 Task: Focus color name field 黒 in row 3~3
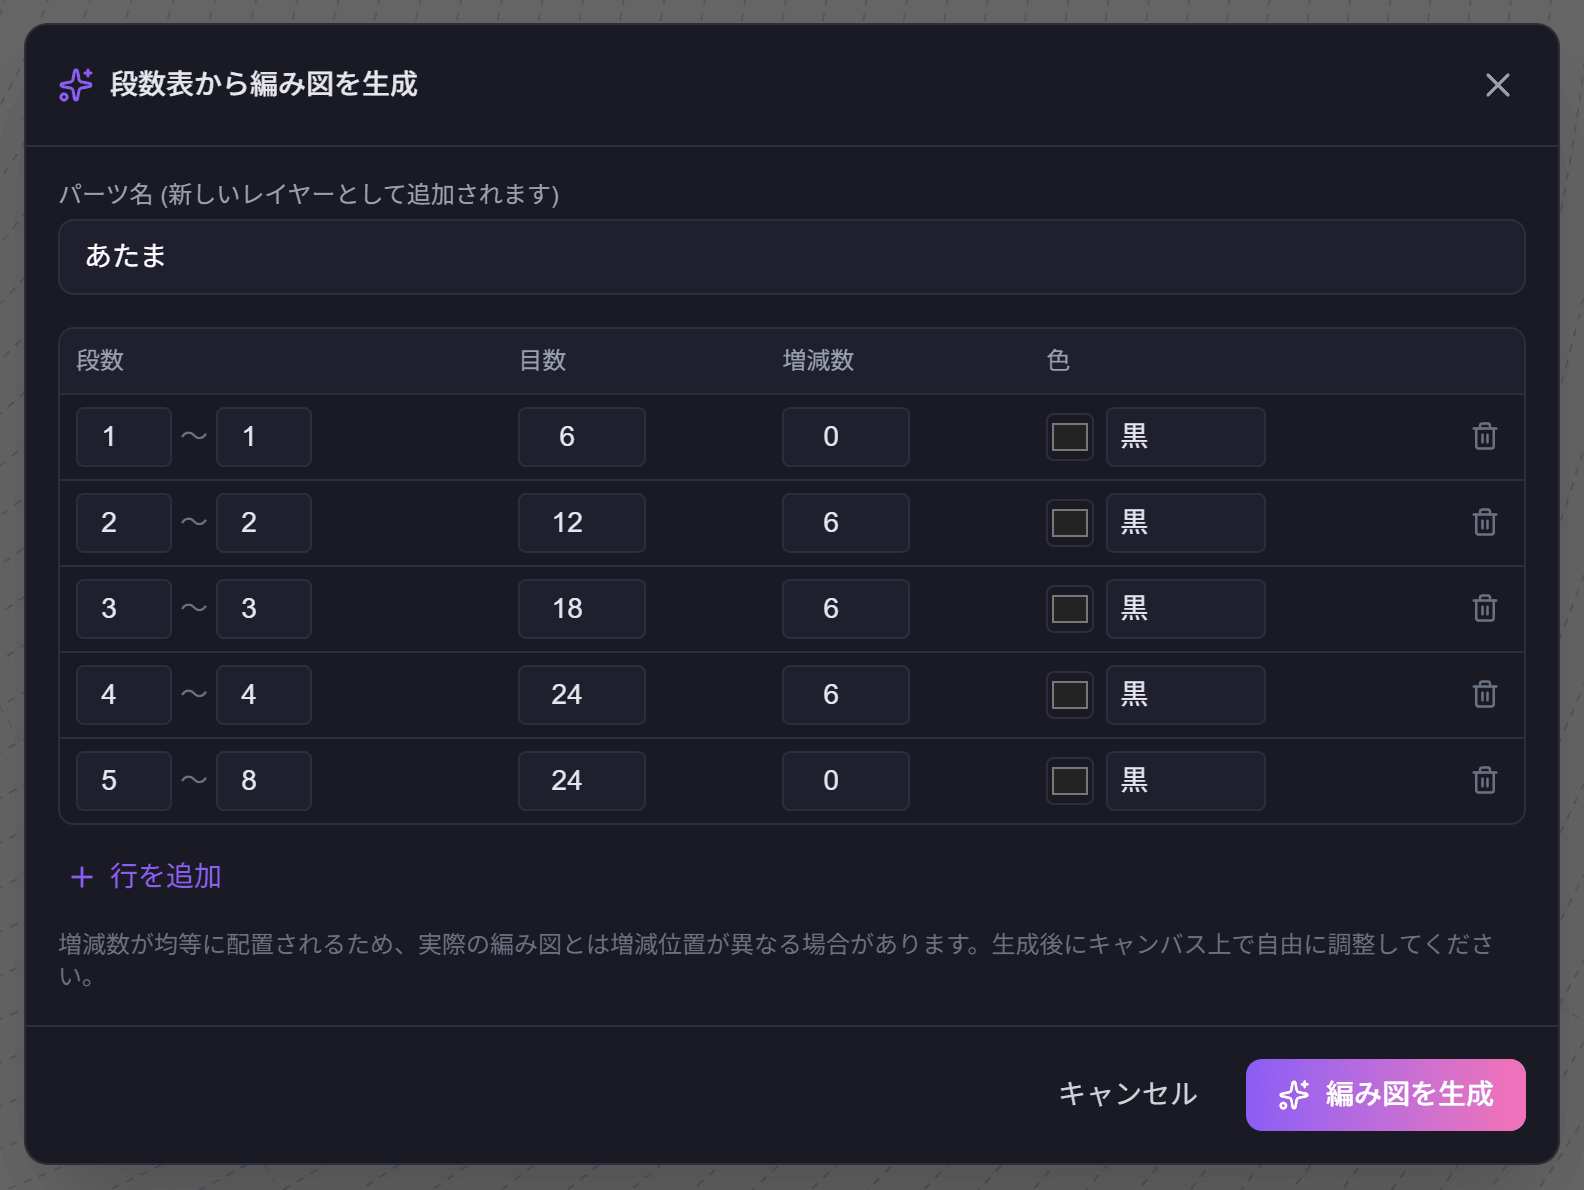click(x=1186, y=609)
